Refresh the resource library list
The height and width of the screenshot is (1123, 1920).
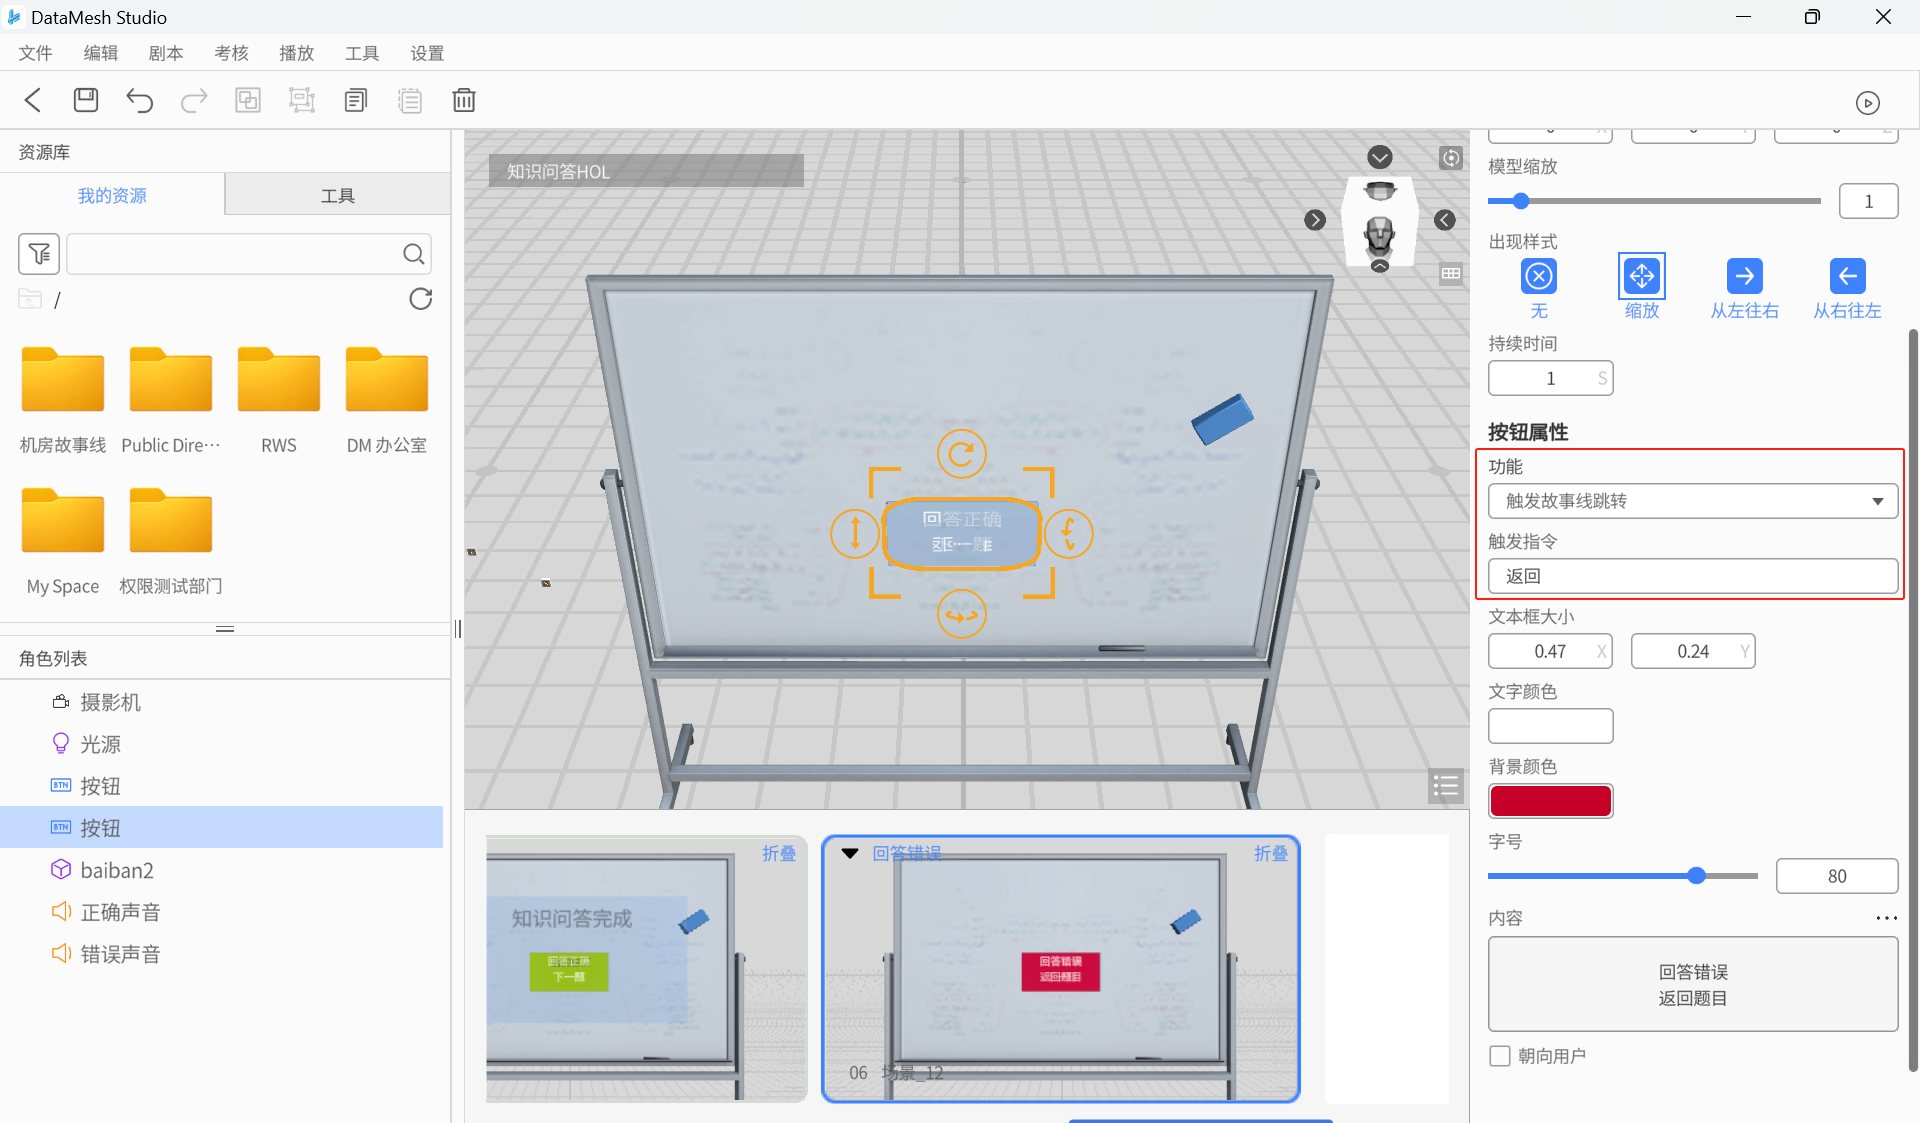coord(421,299)
